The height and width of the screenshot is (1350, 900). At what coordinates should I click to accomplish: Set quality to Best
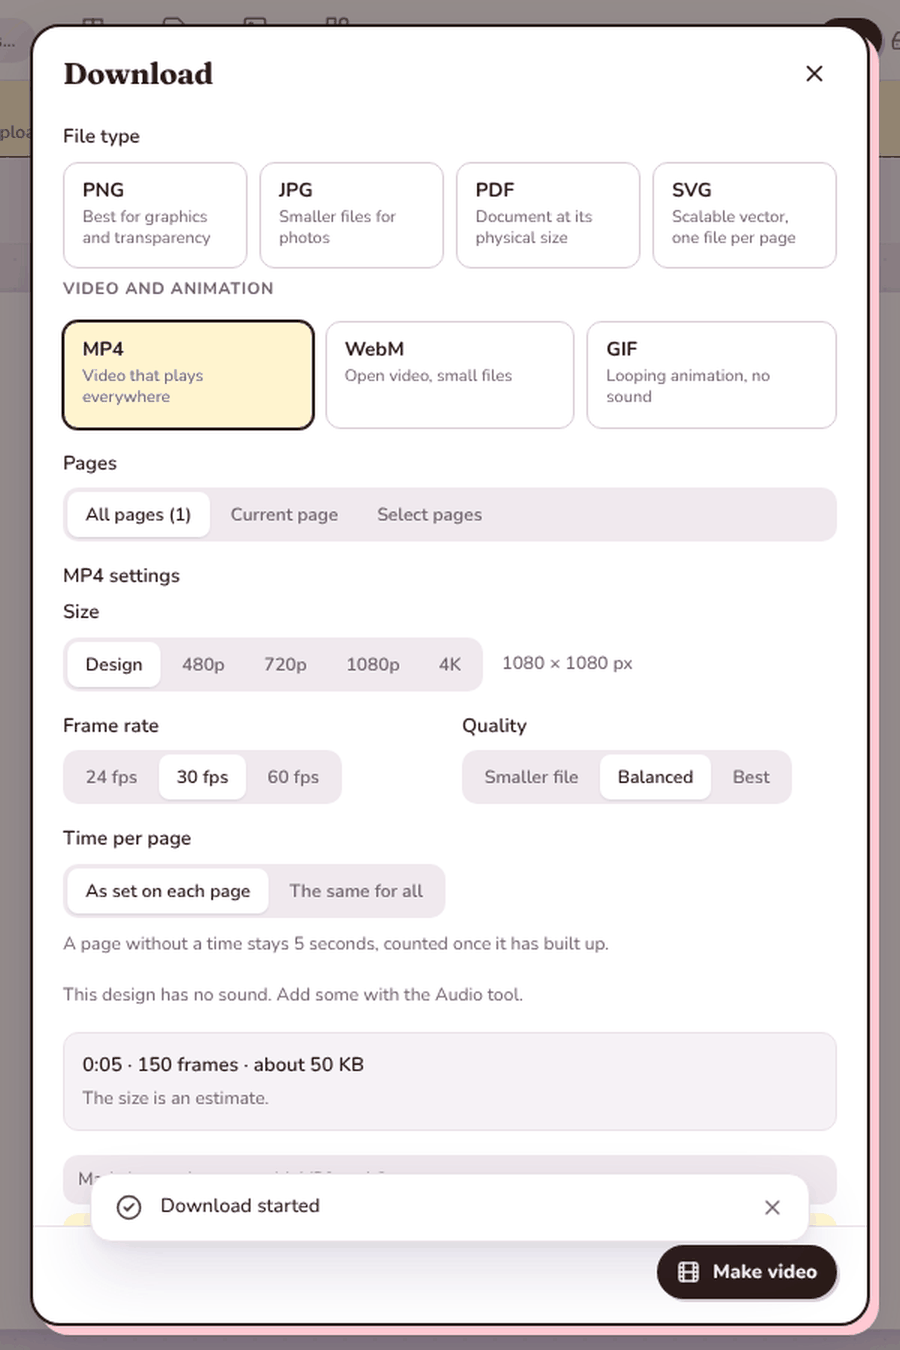[x=751, y=777]
